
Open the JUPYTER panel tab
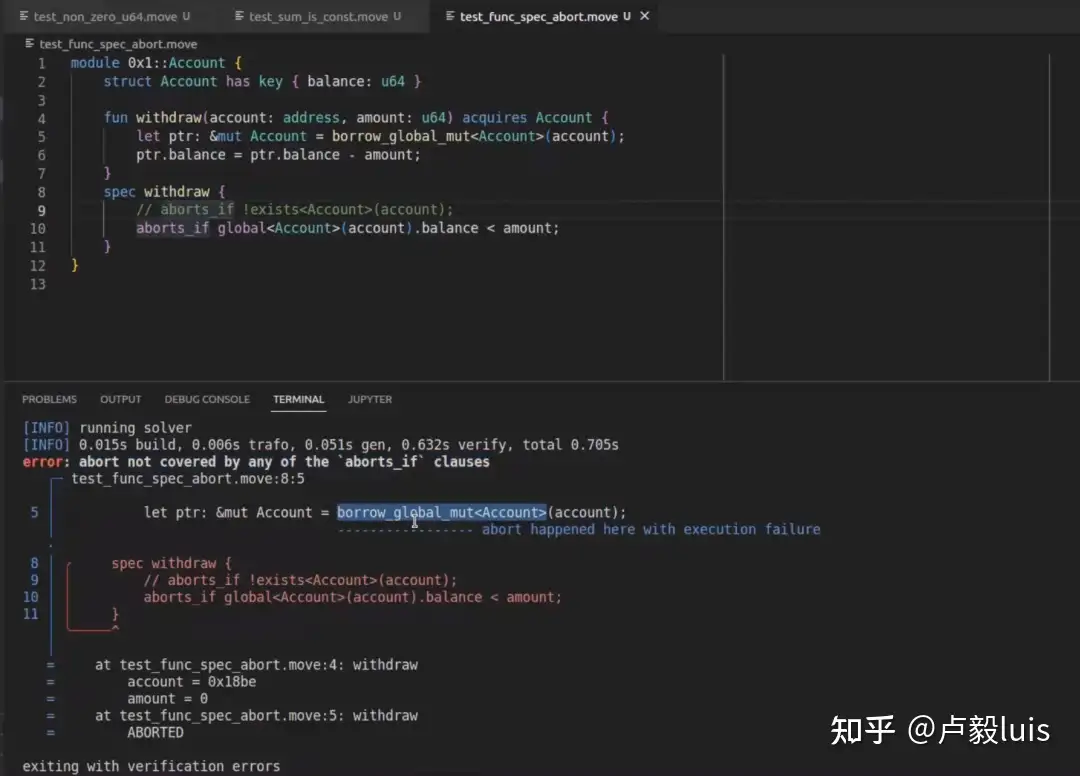point(369,399)
